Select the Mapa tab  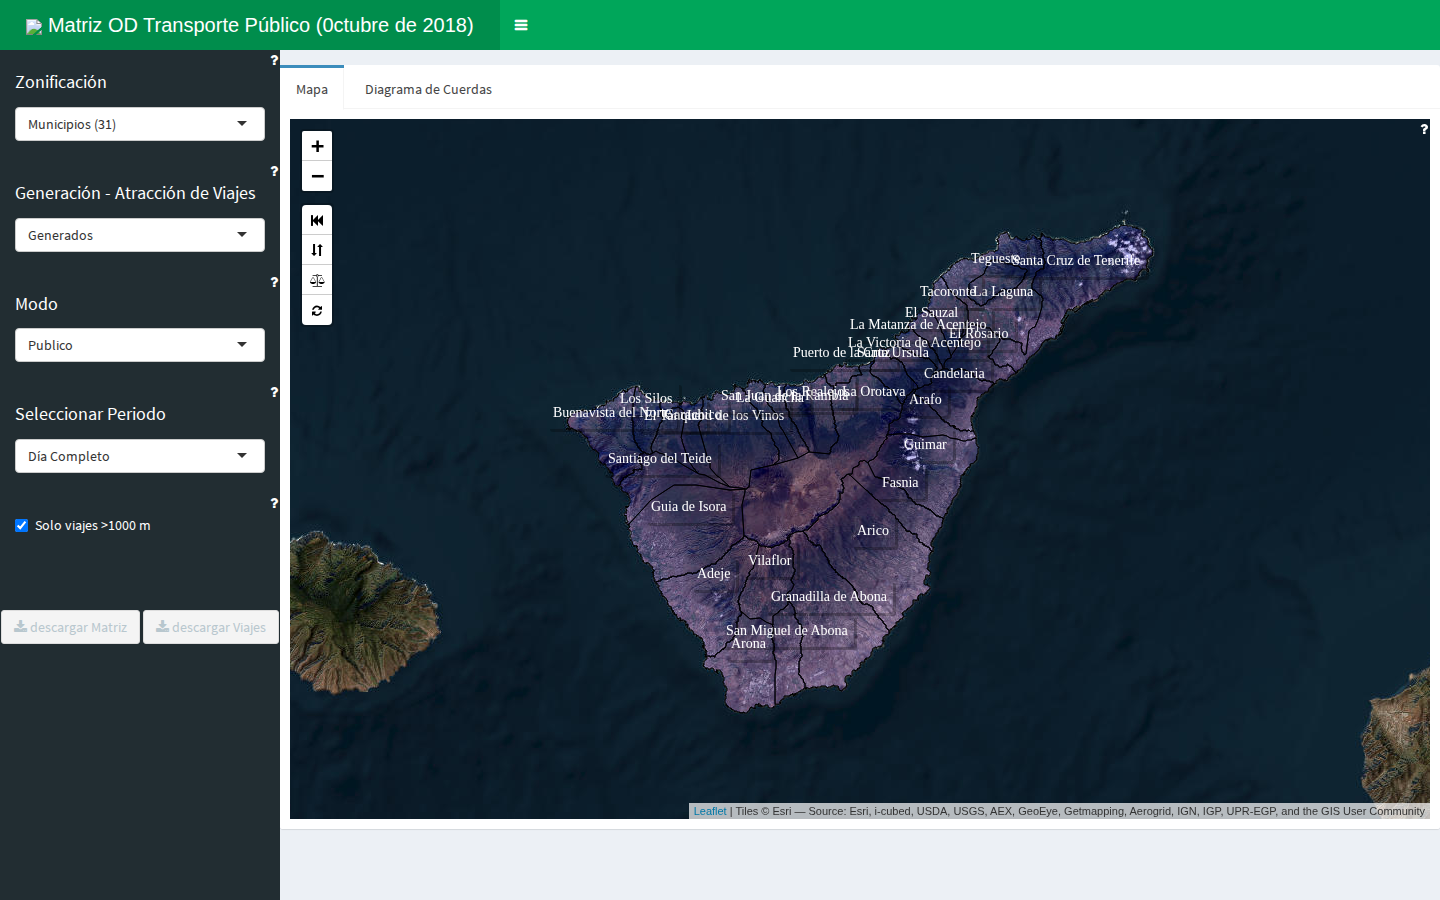click(x=312, y=88)
